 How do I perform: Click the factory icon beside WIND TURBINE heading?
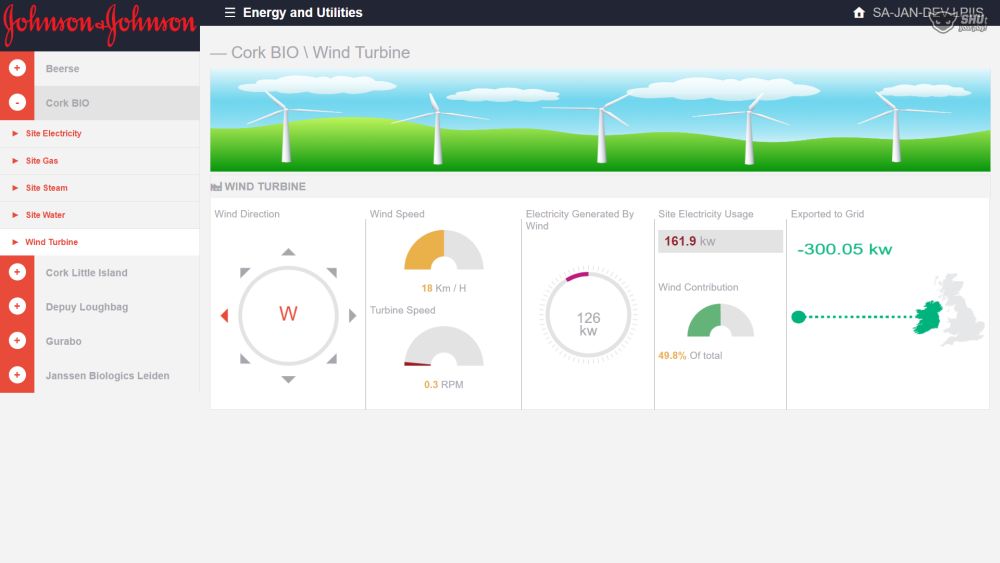tap(216, 187)
